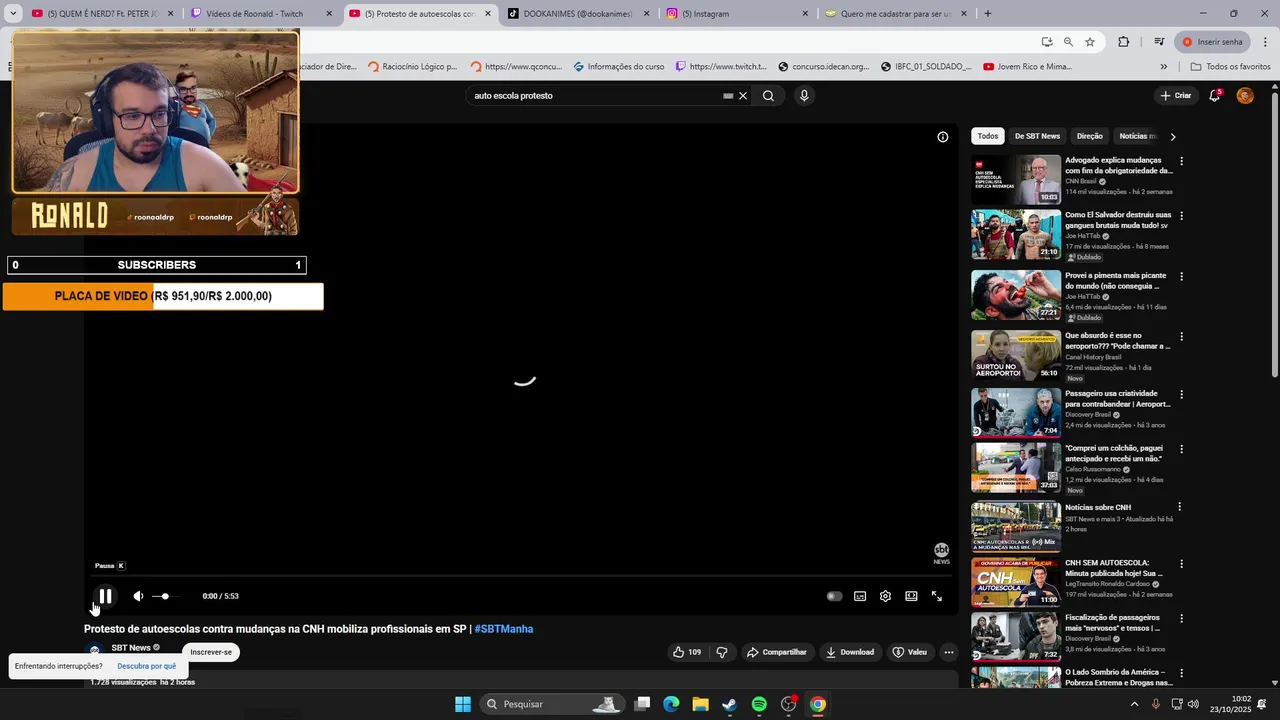The height and width of the screenshot is (720, 1280).
Task: Open the Windows Start menu
Action: [463, 704]
